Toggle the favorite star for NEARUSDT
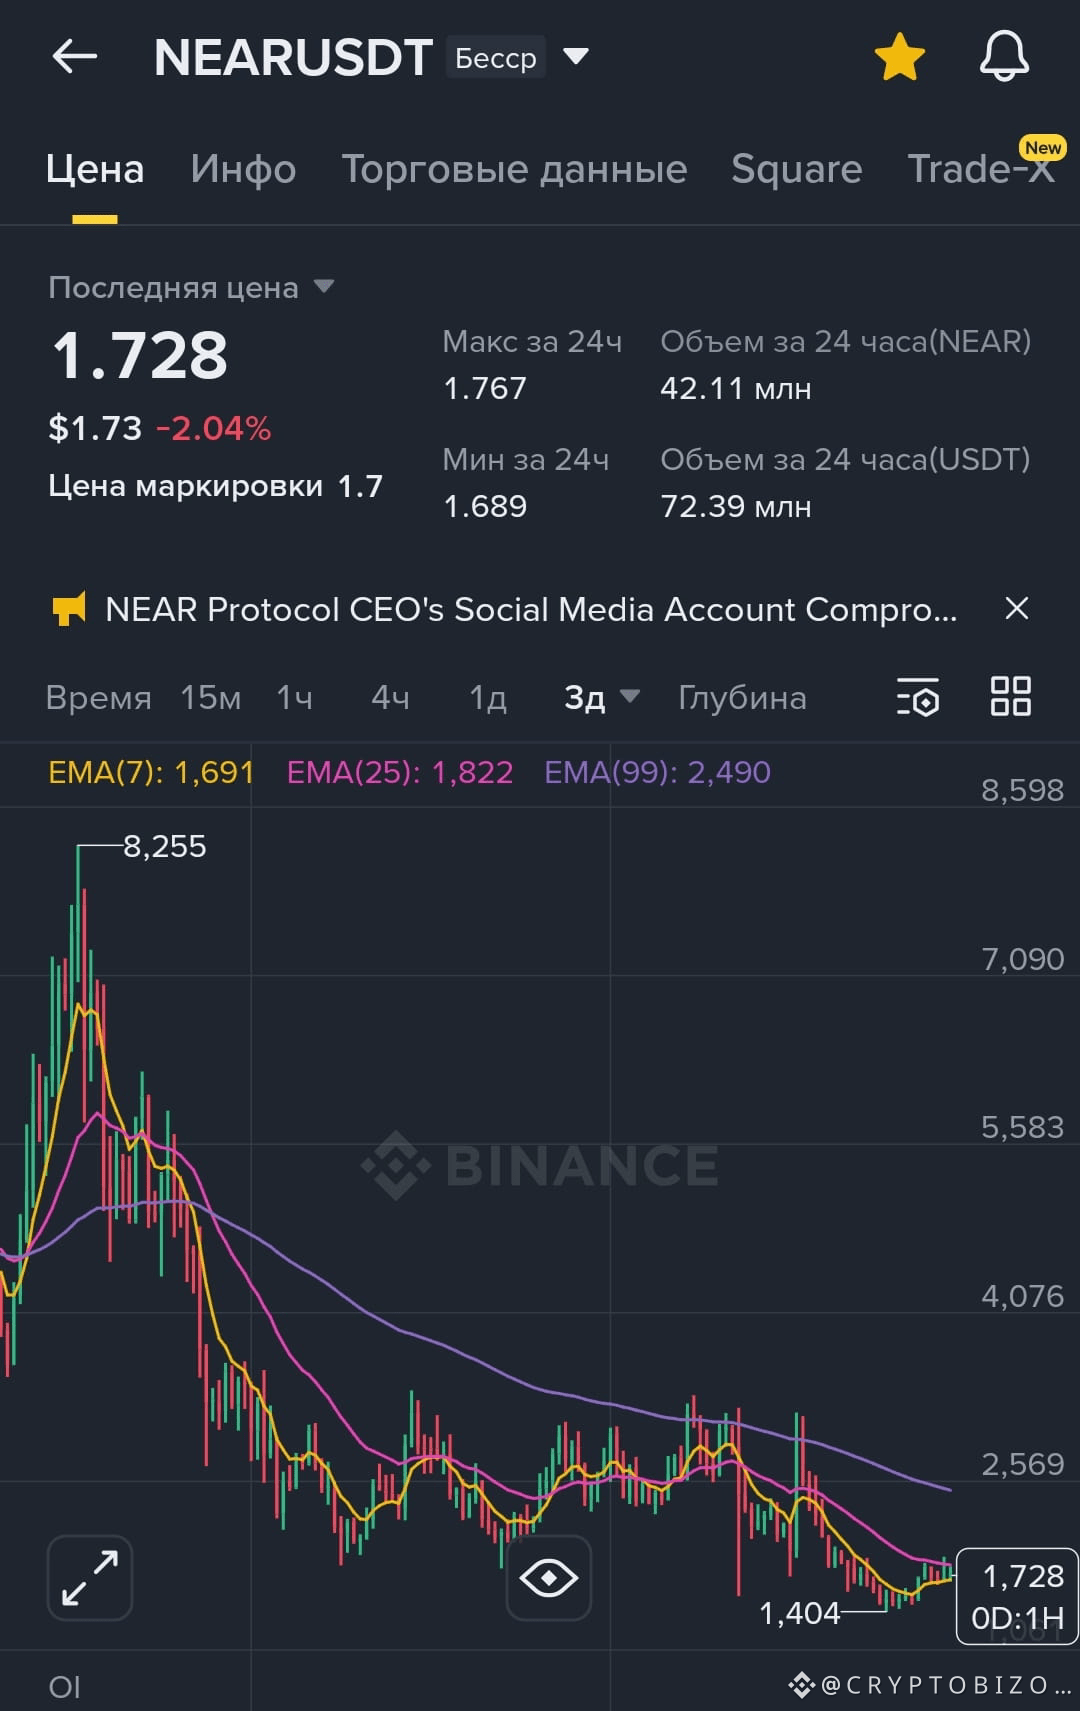Screen dimensions: 1080x1711 [x=899, y=57]
